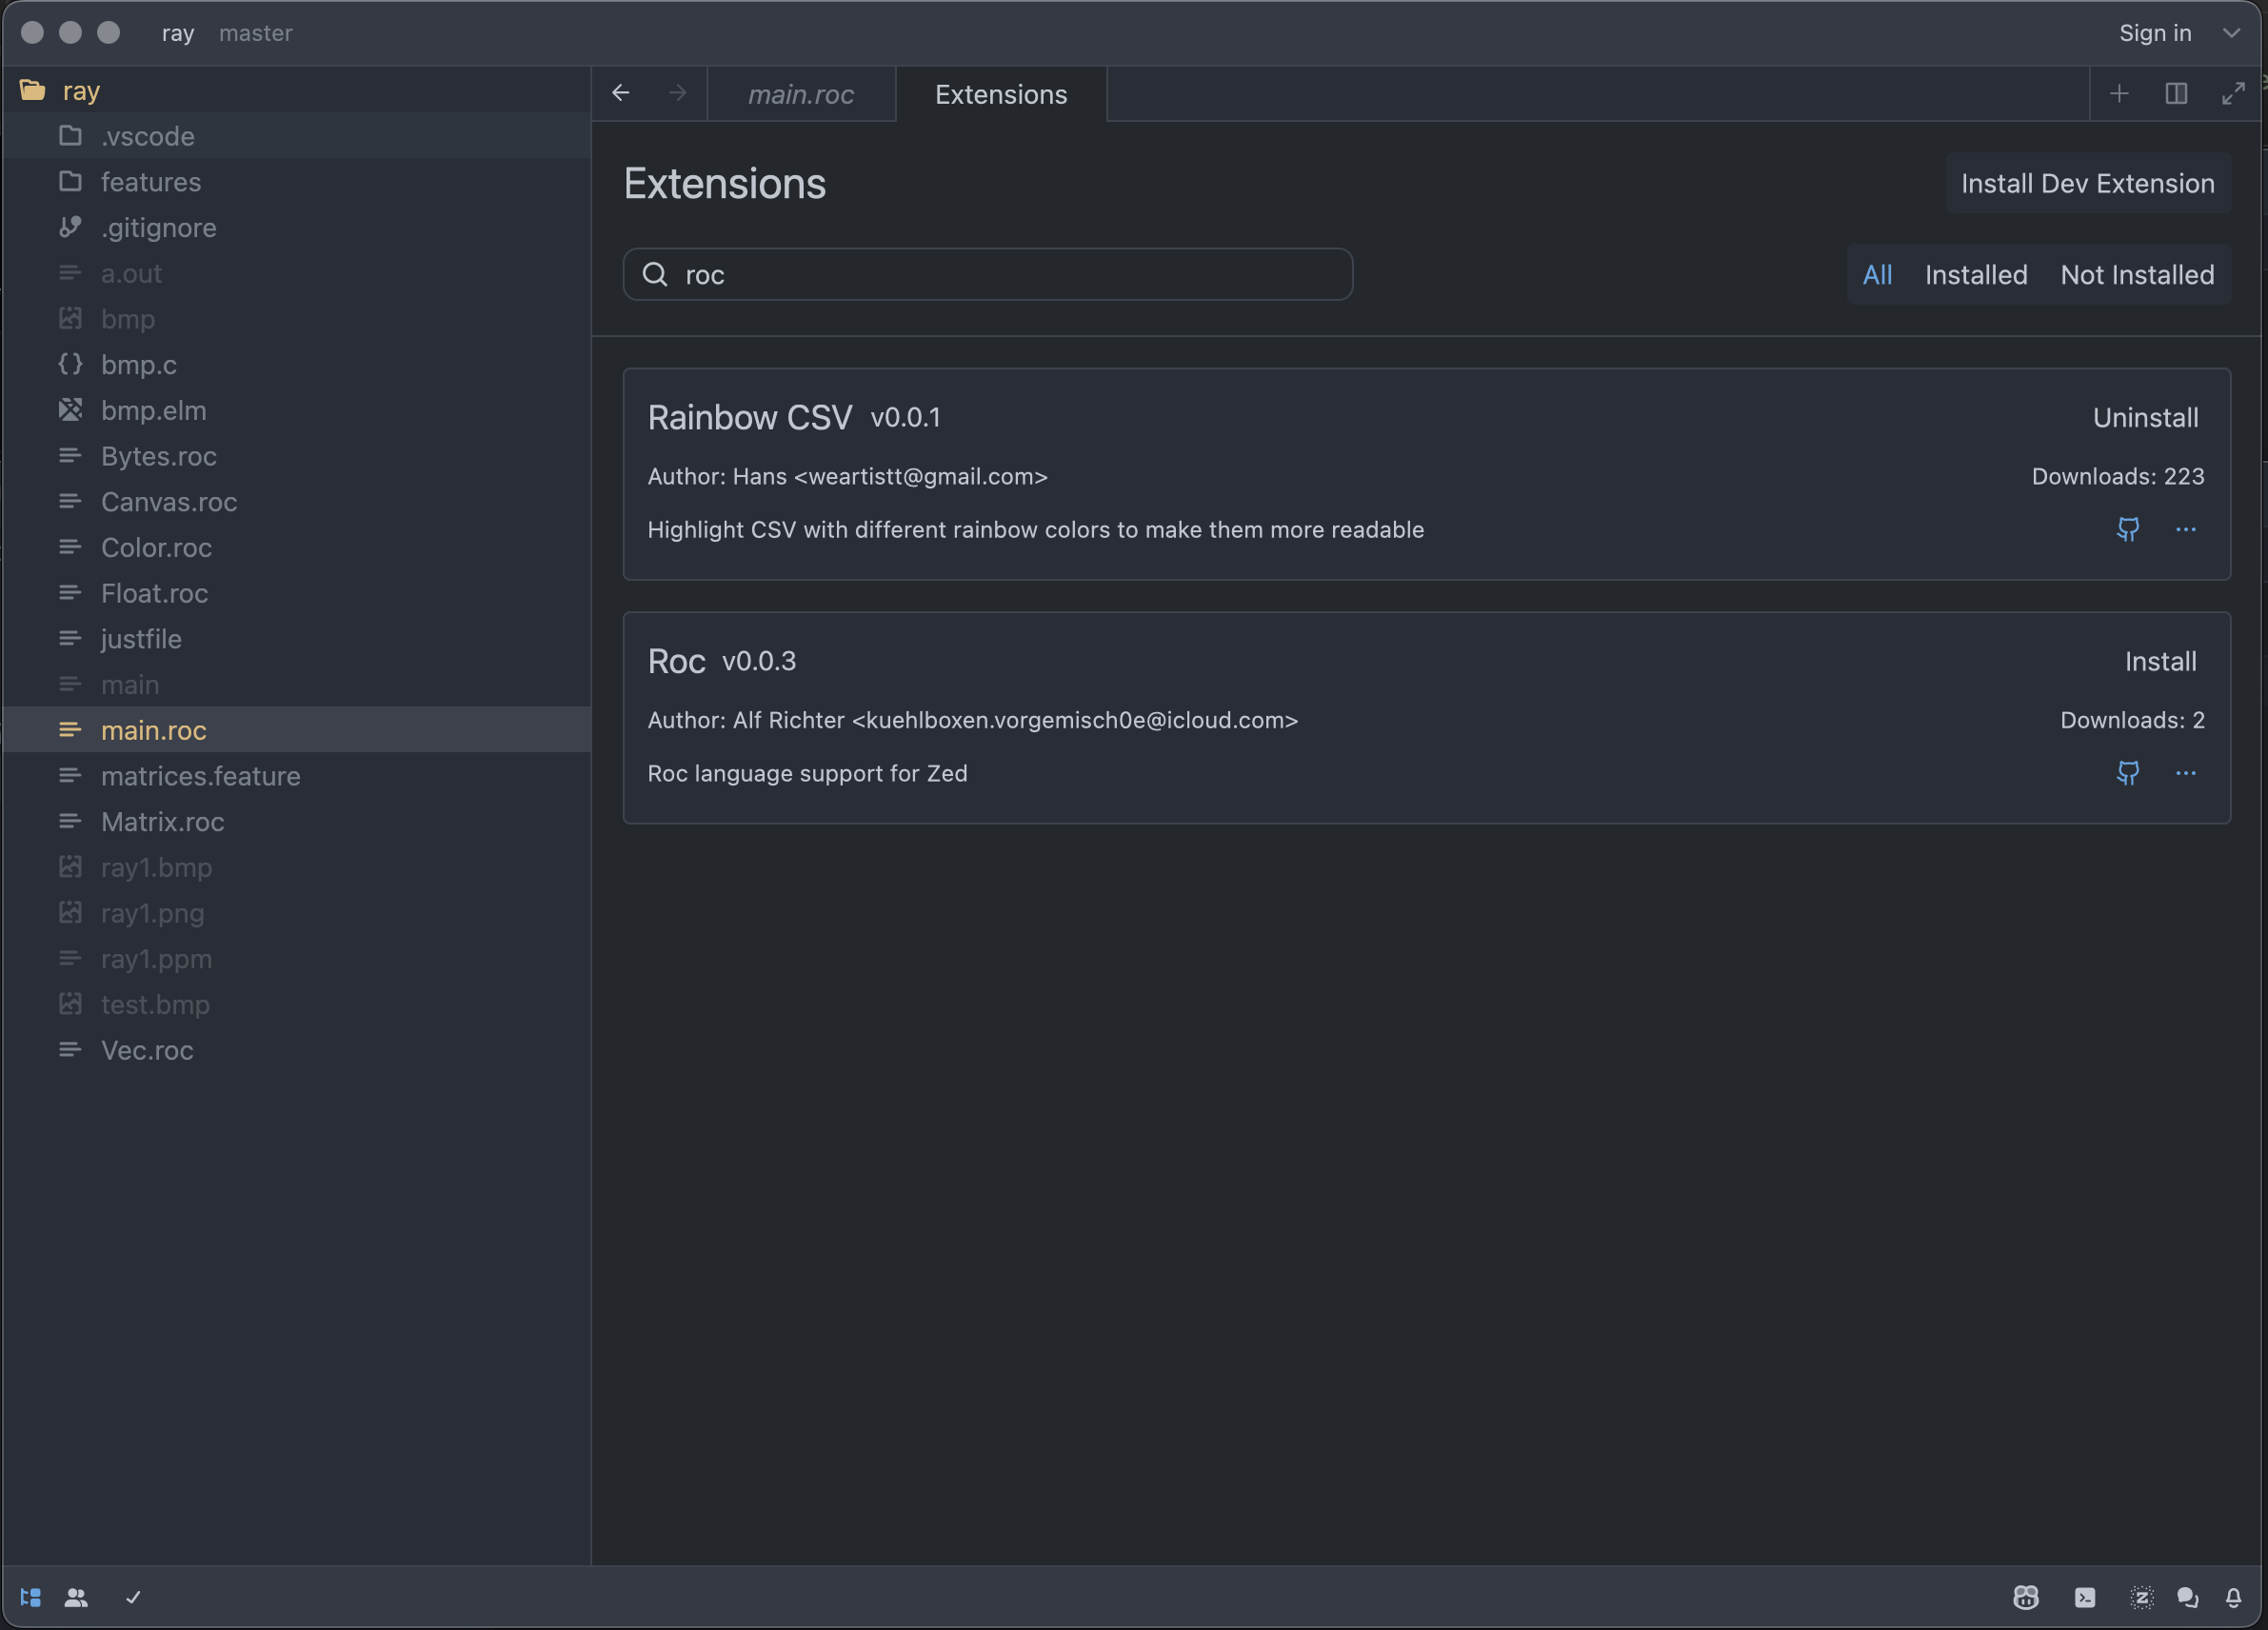This screenshot has height=1630, width=2268.
Task: Click Sign in
Action: point(2155,33)
